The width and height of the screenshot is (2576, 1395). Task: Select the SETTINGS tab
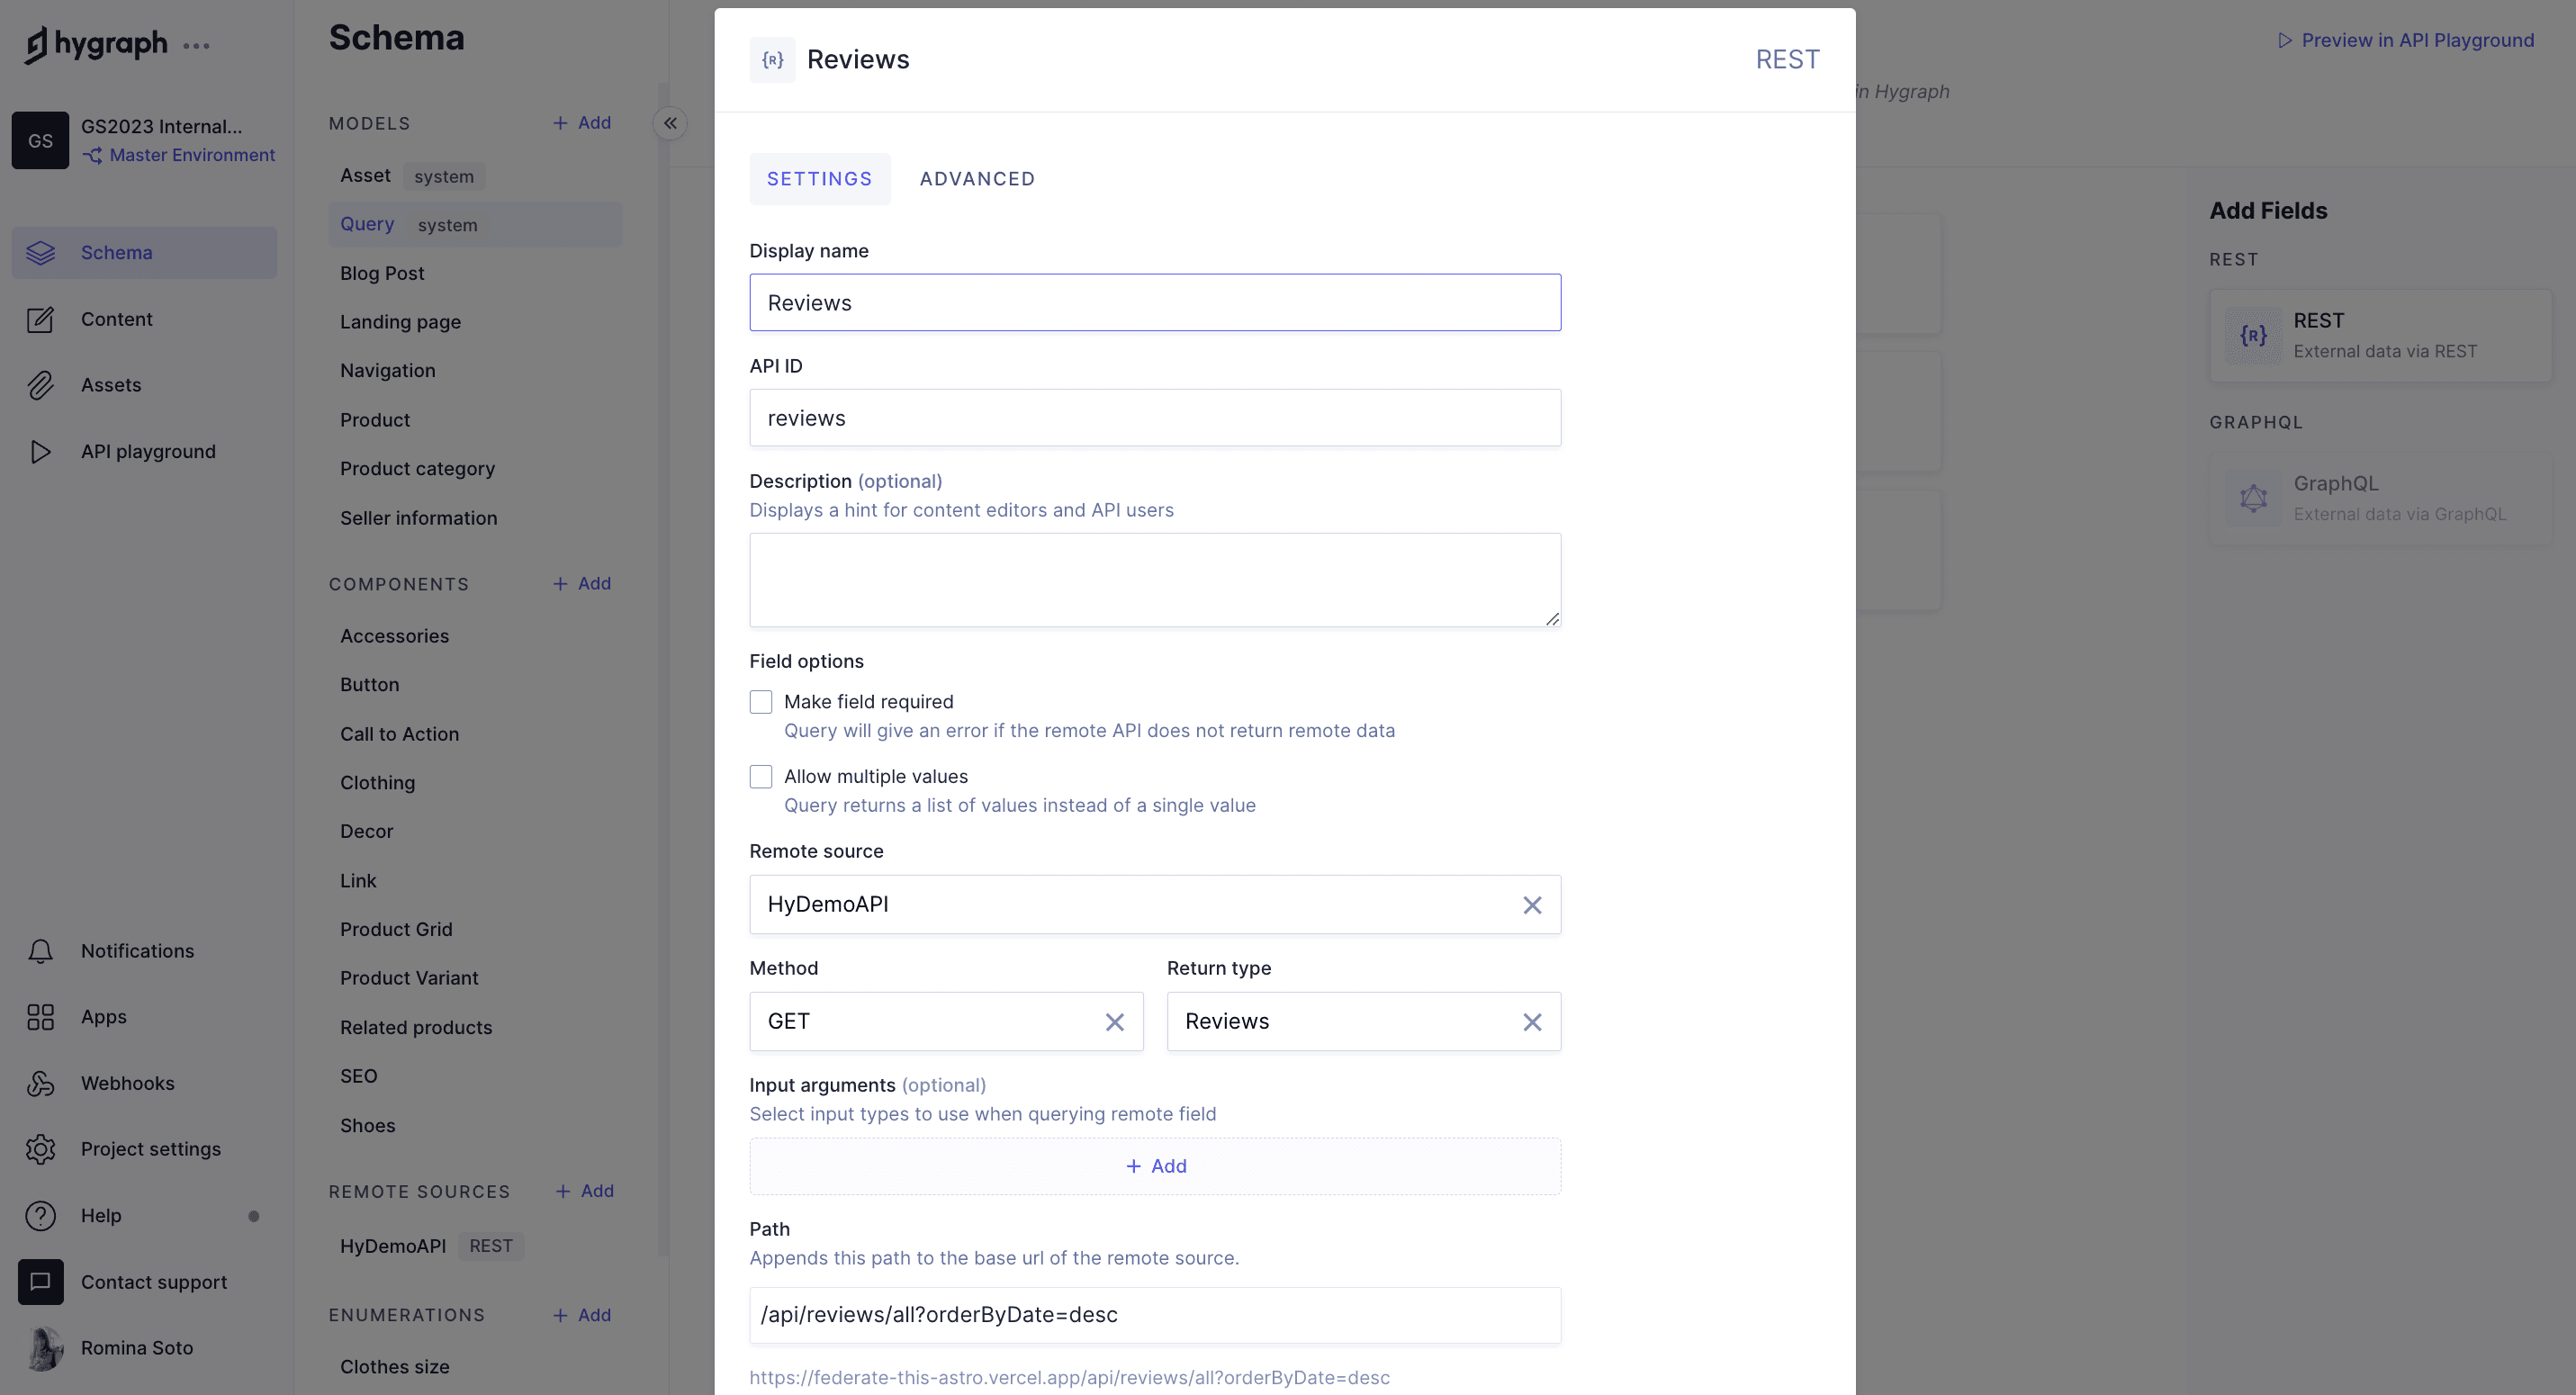tap(819, 179)
